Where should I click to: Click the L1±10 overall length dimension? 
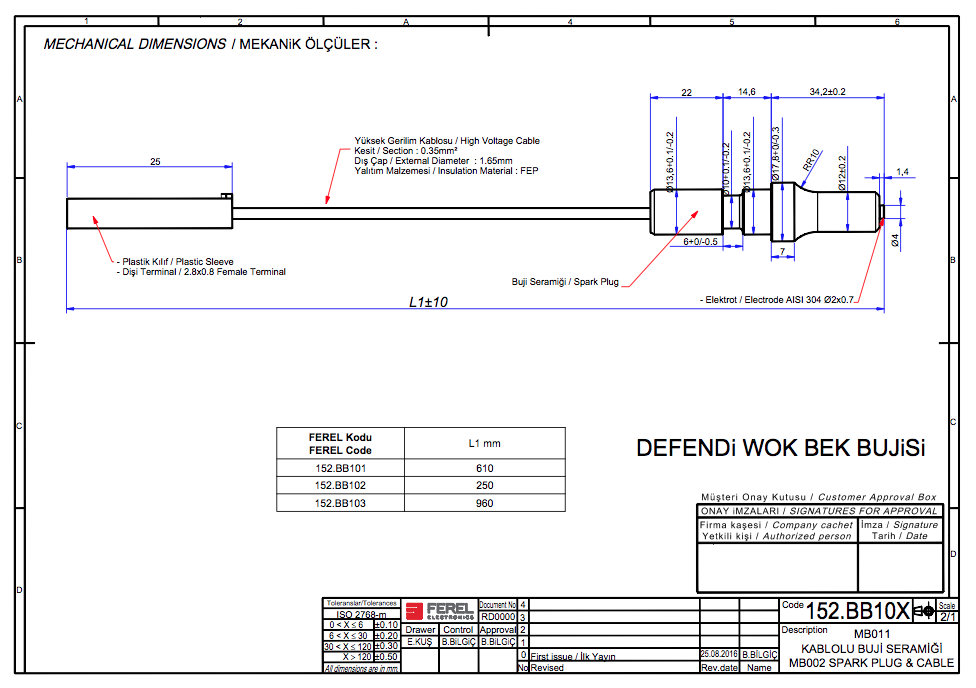pos(430,301)
